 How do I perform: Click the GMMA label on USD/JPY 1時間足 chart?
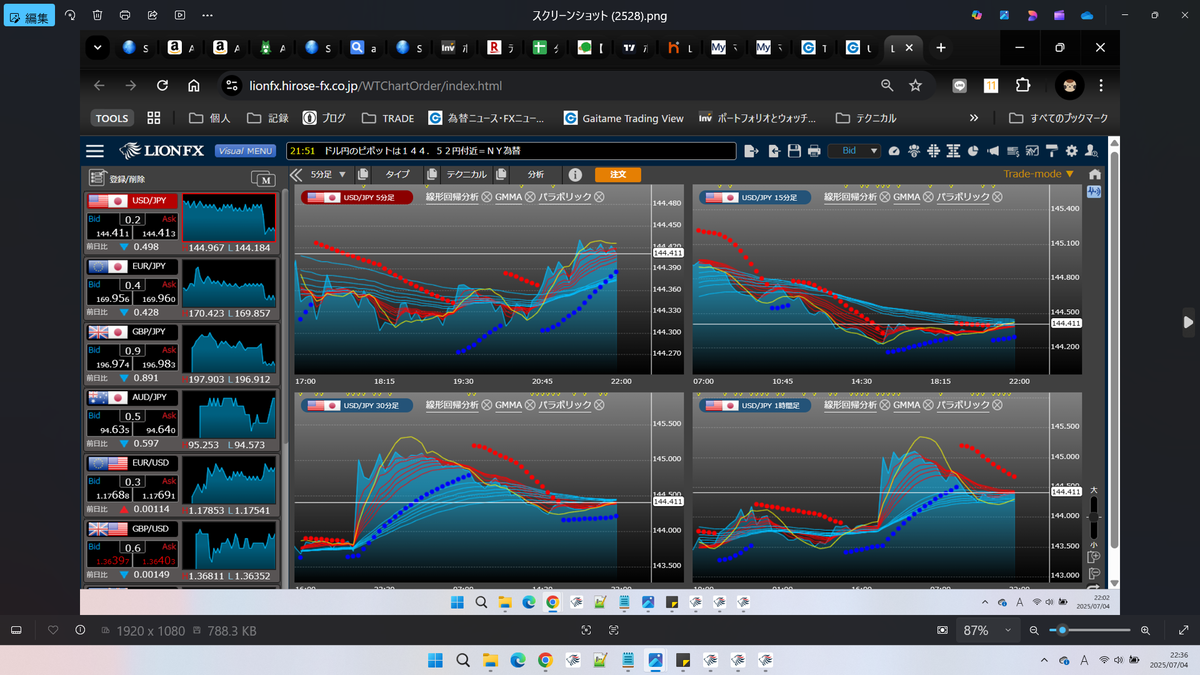click(906, 405)
